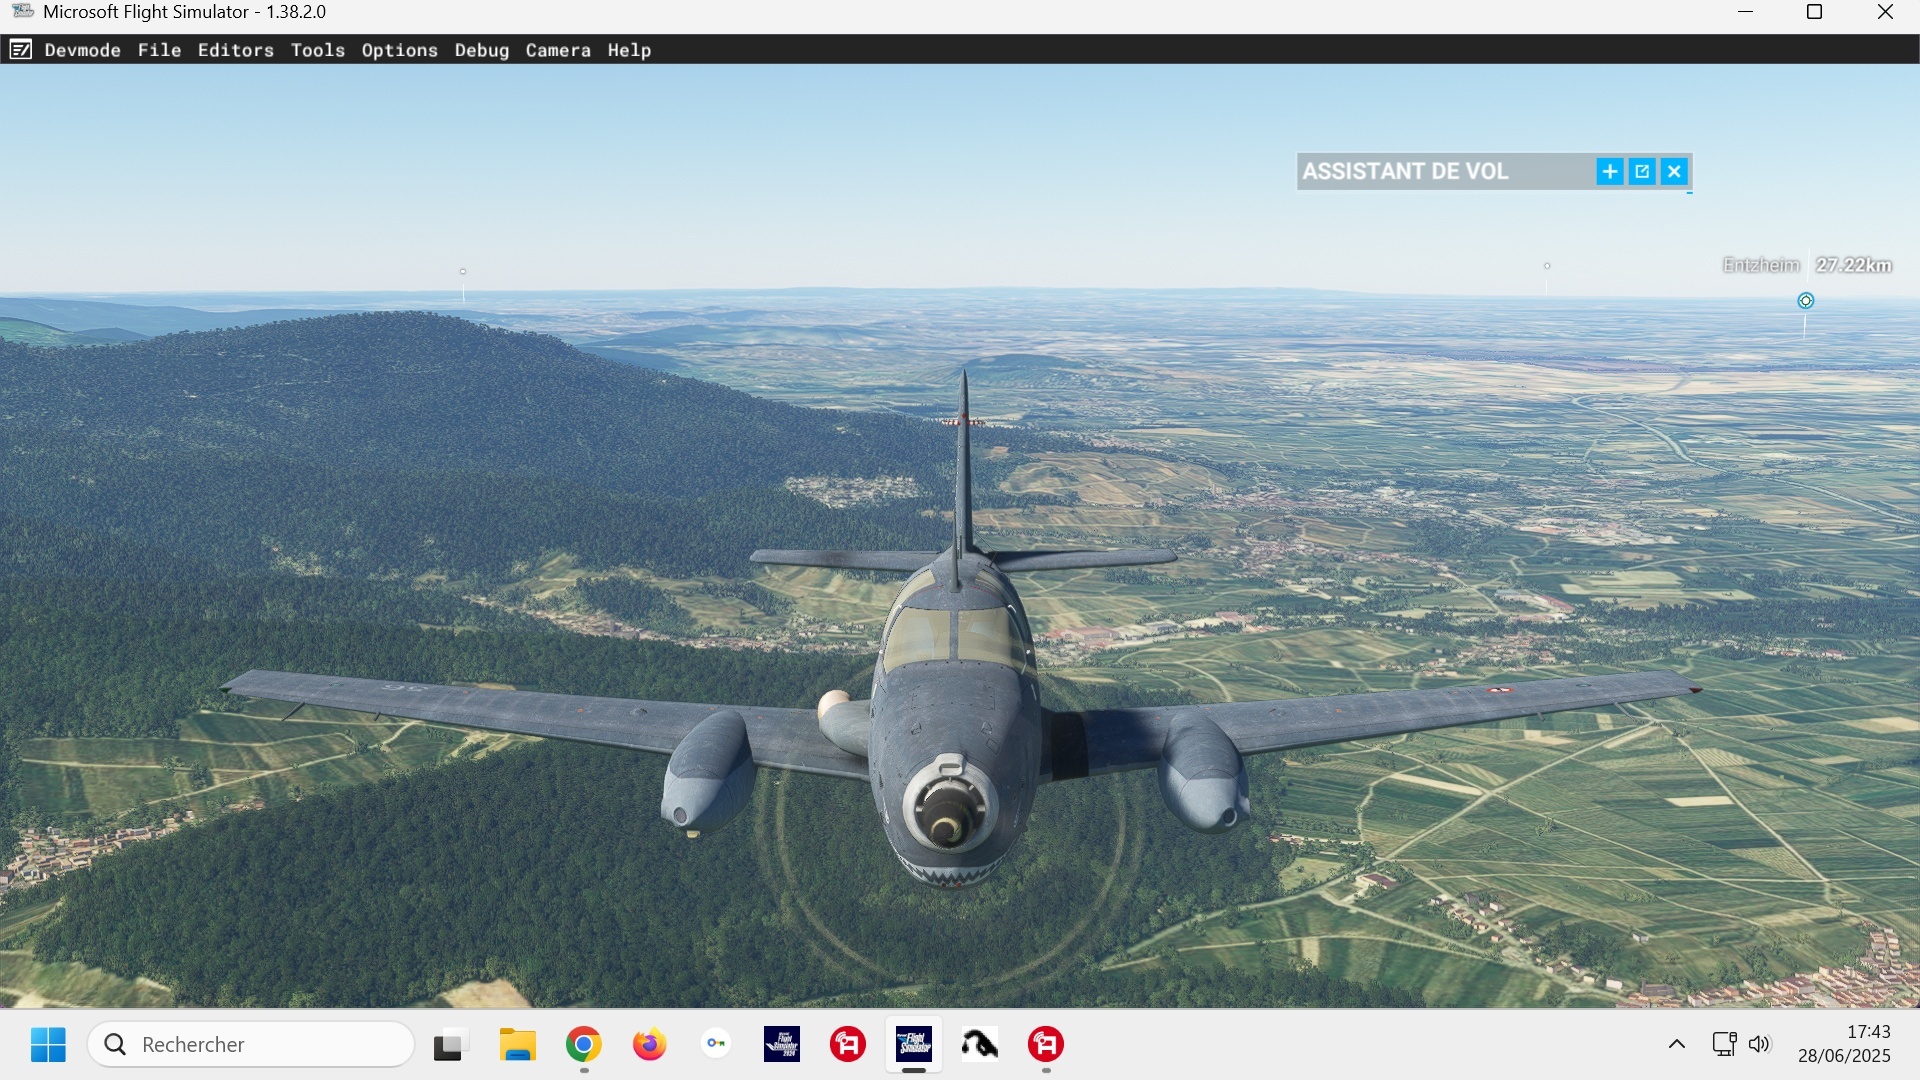Open the Devmode menu
The width and height of the screenshot is (1920, 1080).
pyautogui.click(x=82, y=50)
